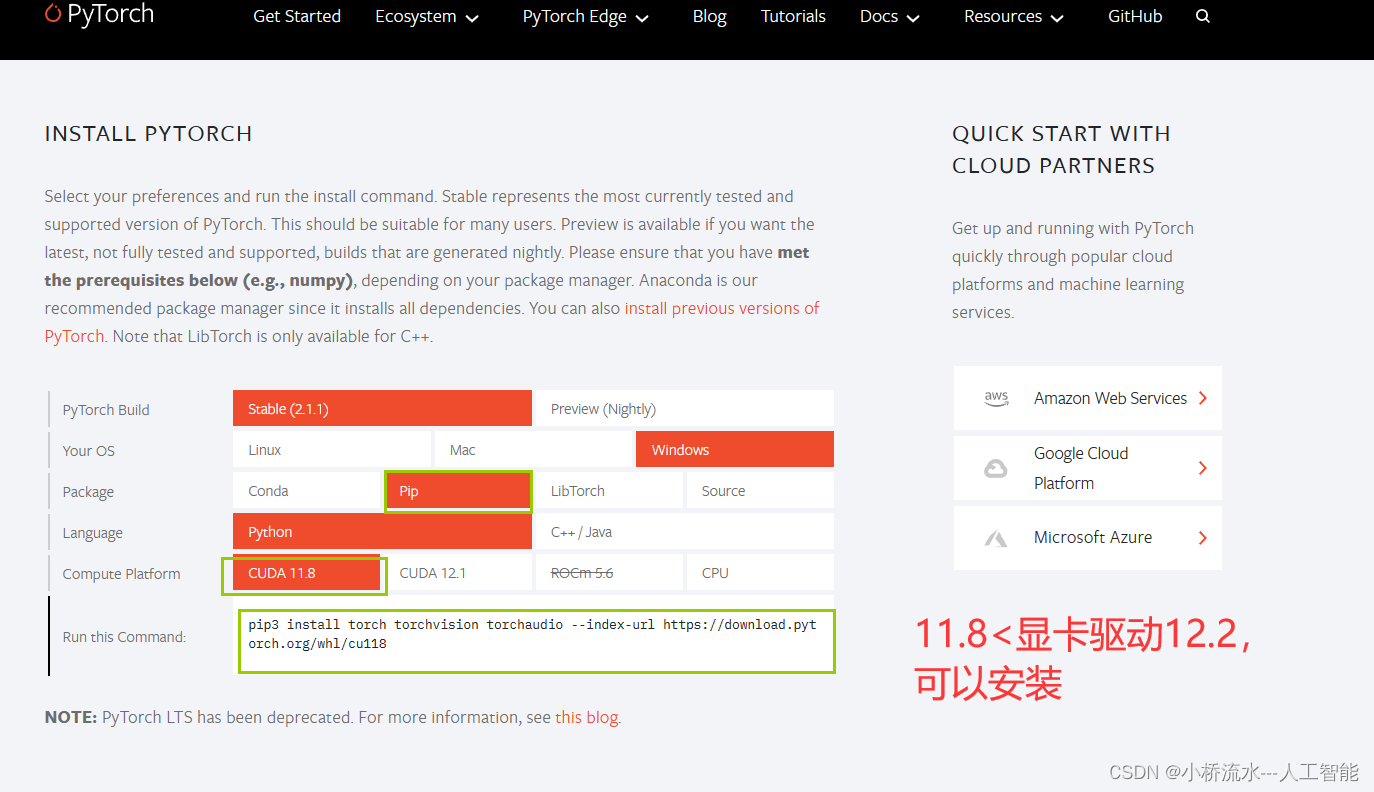Click the 'Your OS' row label
This screenshot has height=792, width=1374.
click(x=89, y=451)
